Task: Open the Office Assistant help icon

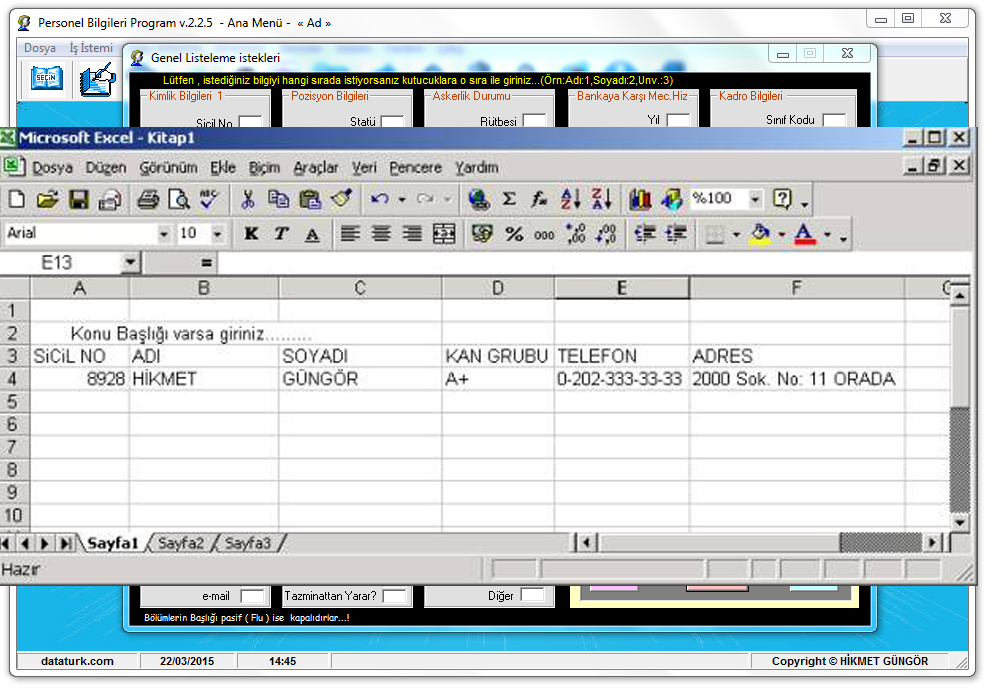Action: [x=783, y=199]
